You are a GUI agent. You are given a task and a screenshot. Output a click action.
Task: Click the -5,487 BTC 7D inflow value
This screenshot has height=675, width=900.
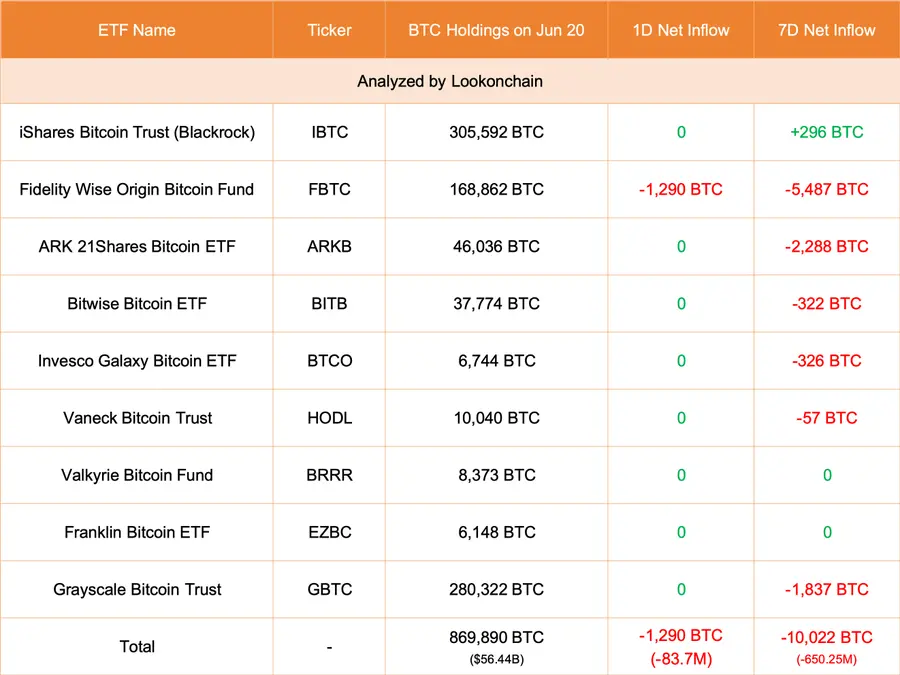pyautogui.click(x=826, y=189)
